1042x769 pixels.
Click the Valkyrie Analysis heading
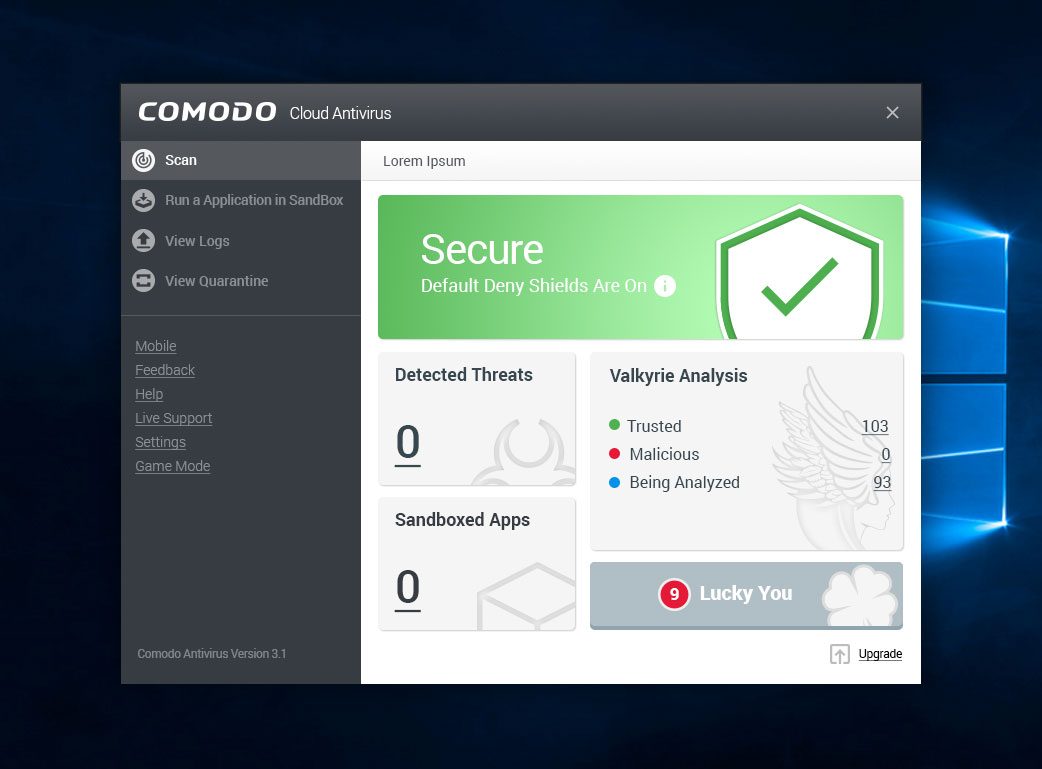[678, 376]
